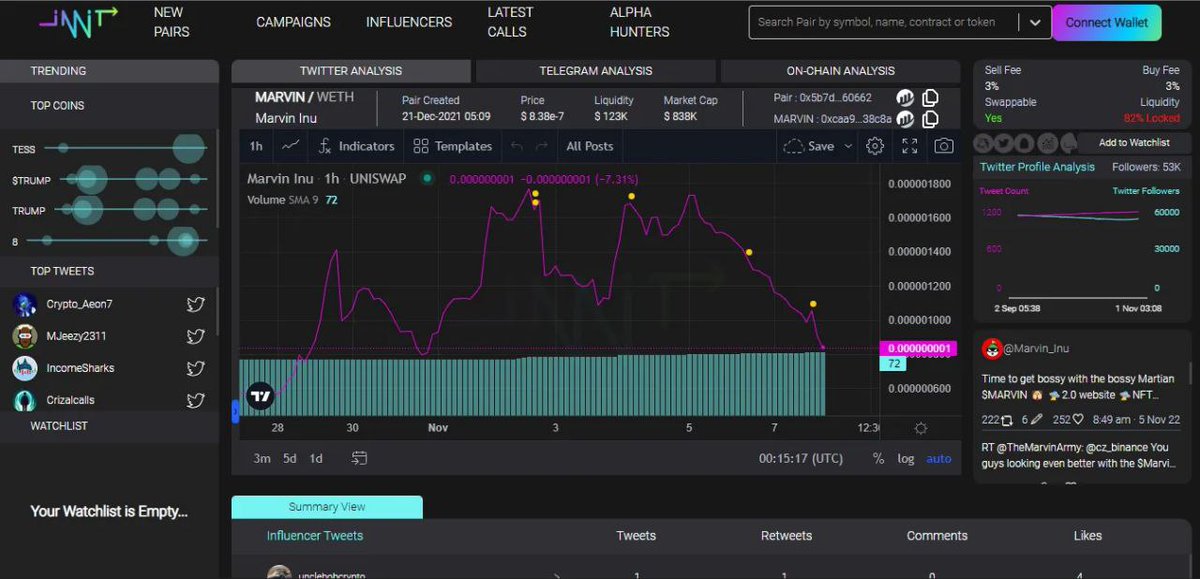Image resolution: width=1200 pixels, height=579 pixels.
Task: Open the chart Templates menu
Action: coord(453,146)
